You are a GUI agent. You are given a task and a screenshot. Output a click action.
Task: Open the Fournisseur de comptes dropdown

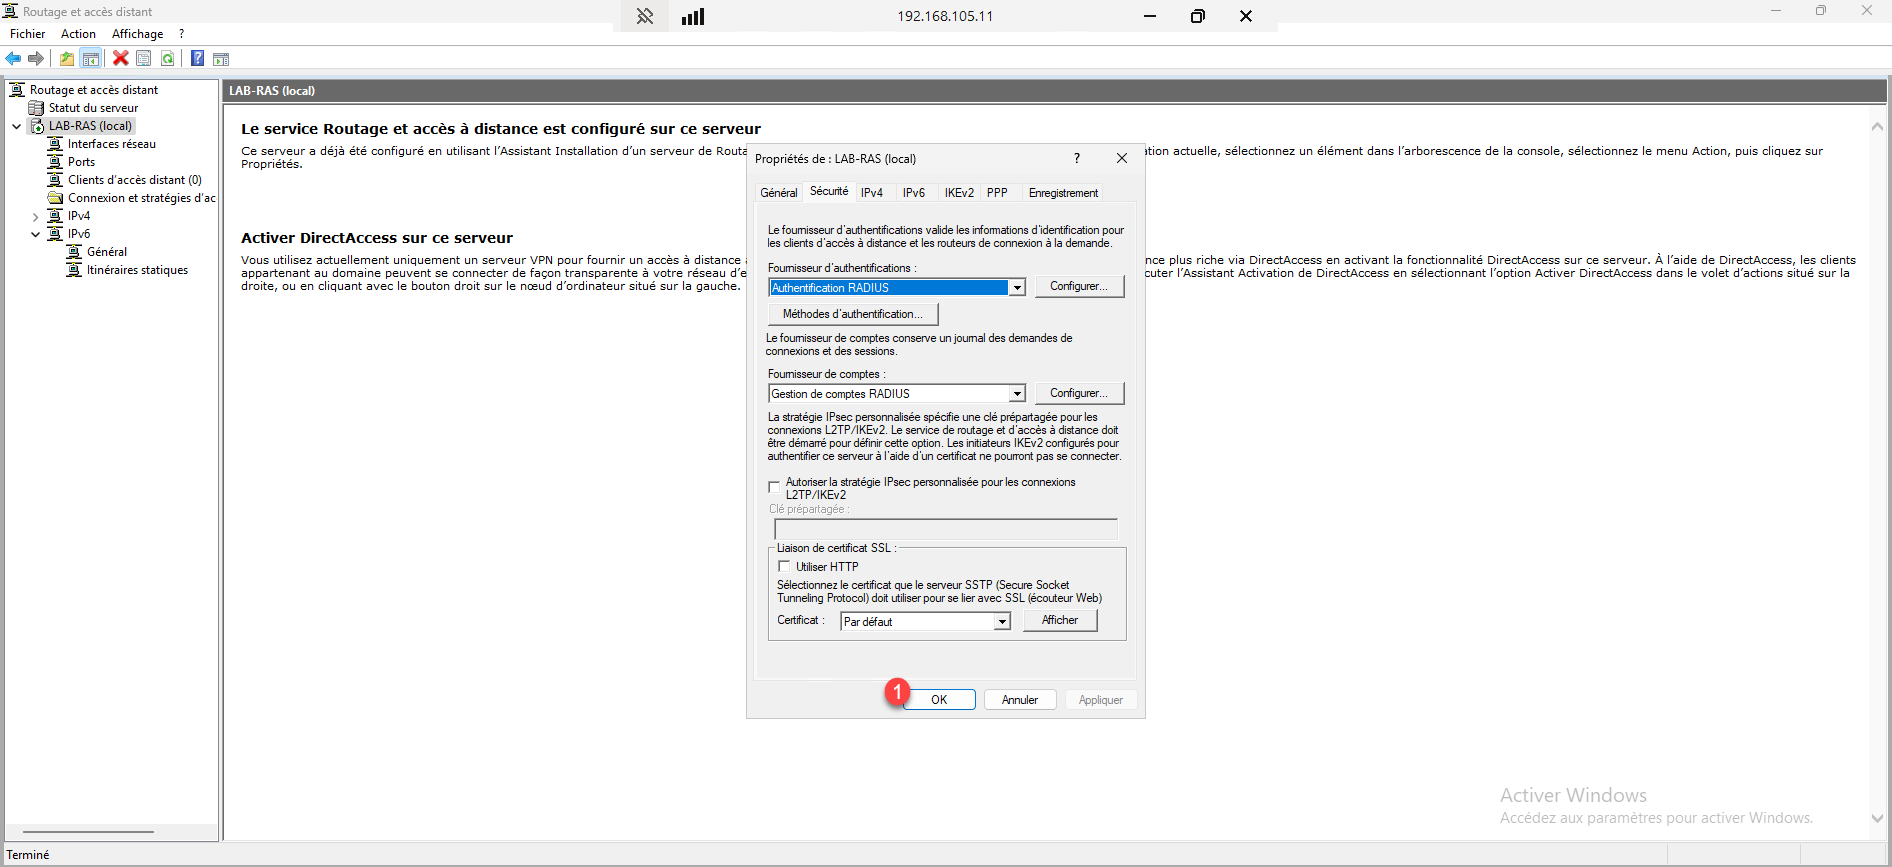pos(1017,394)
